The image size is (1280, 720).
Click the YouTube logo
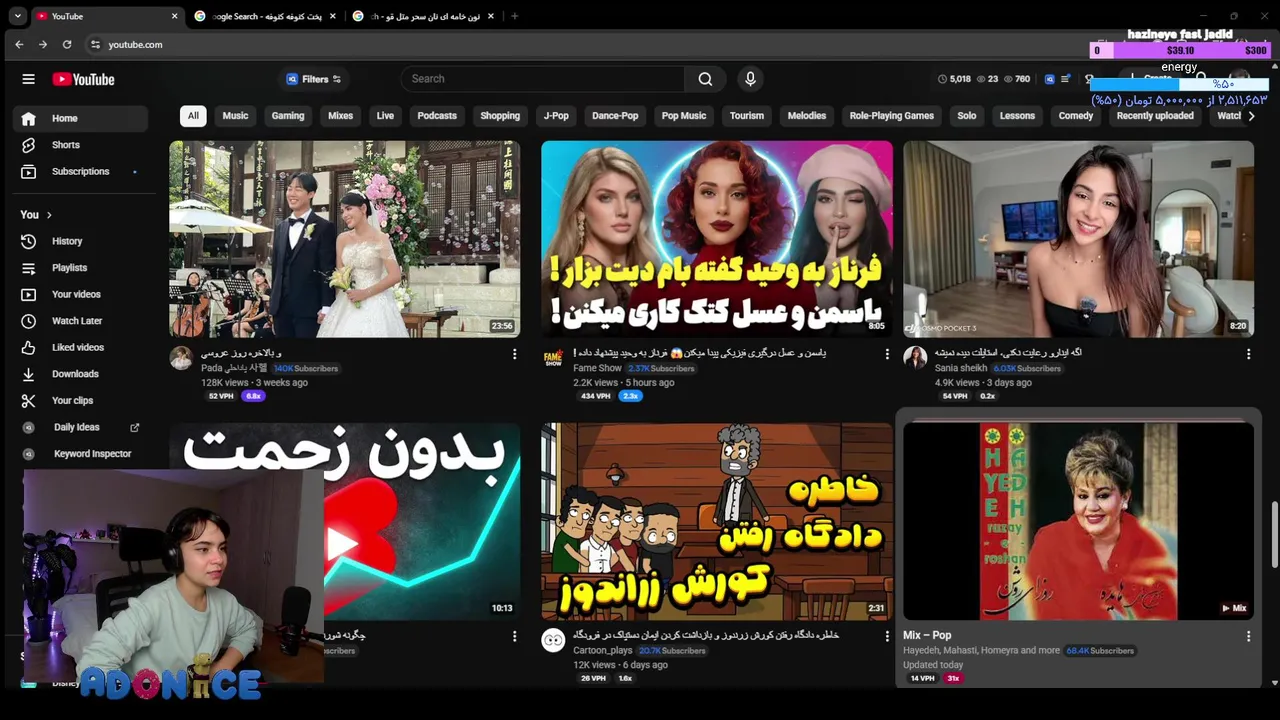pyautogui.click(x=84, y=79)
